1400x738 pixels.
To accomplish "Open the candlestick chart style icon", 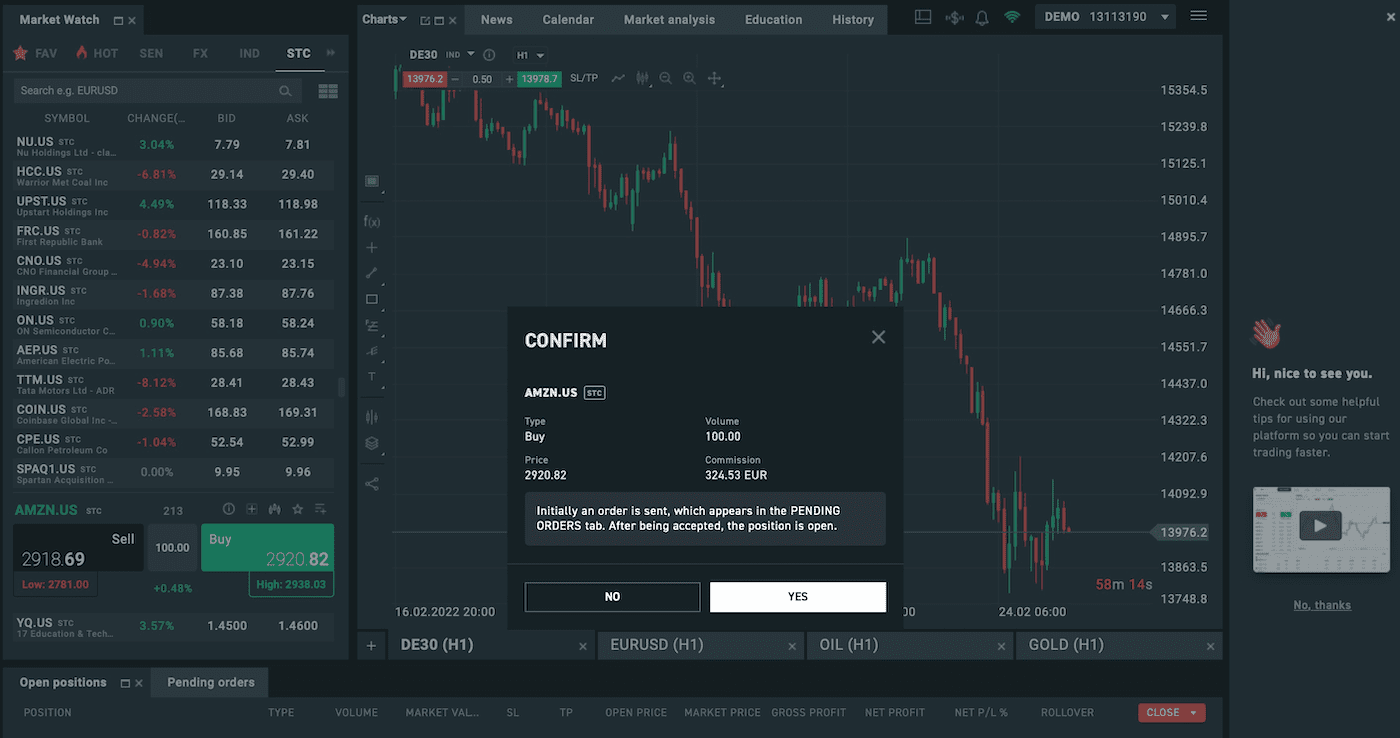I will pos(642,78).
